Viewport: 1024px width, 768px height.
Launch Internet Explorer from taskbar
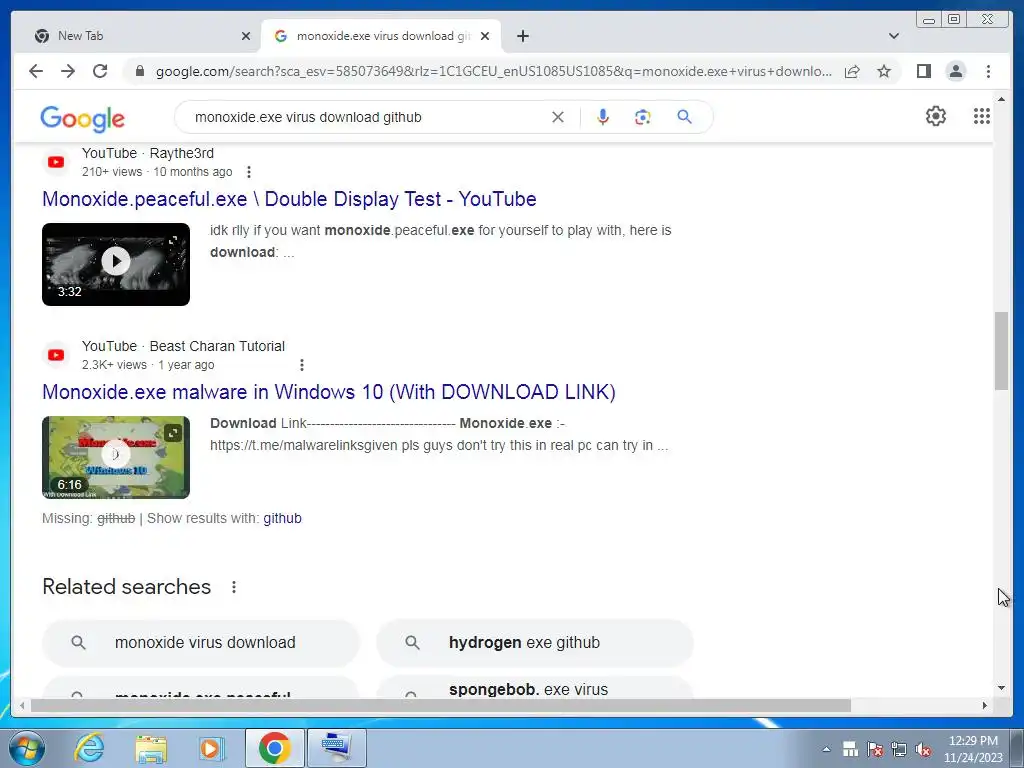tap(89, 748)
